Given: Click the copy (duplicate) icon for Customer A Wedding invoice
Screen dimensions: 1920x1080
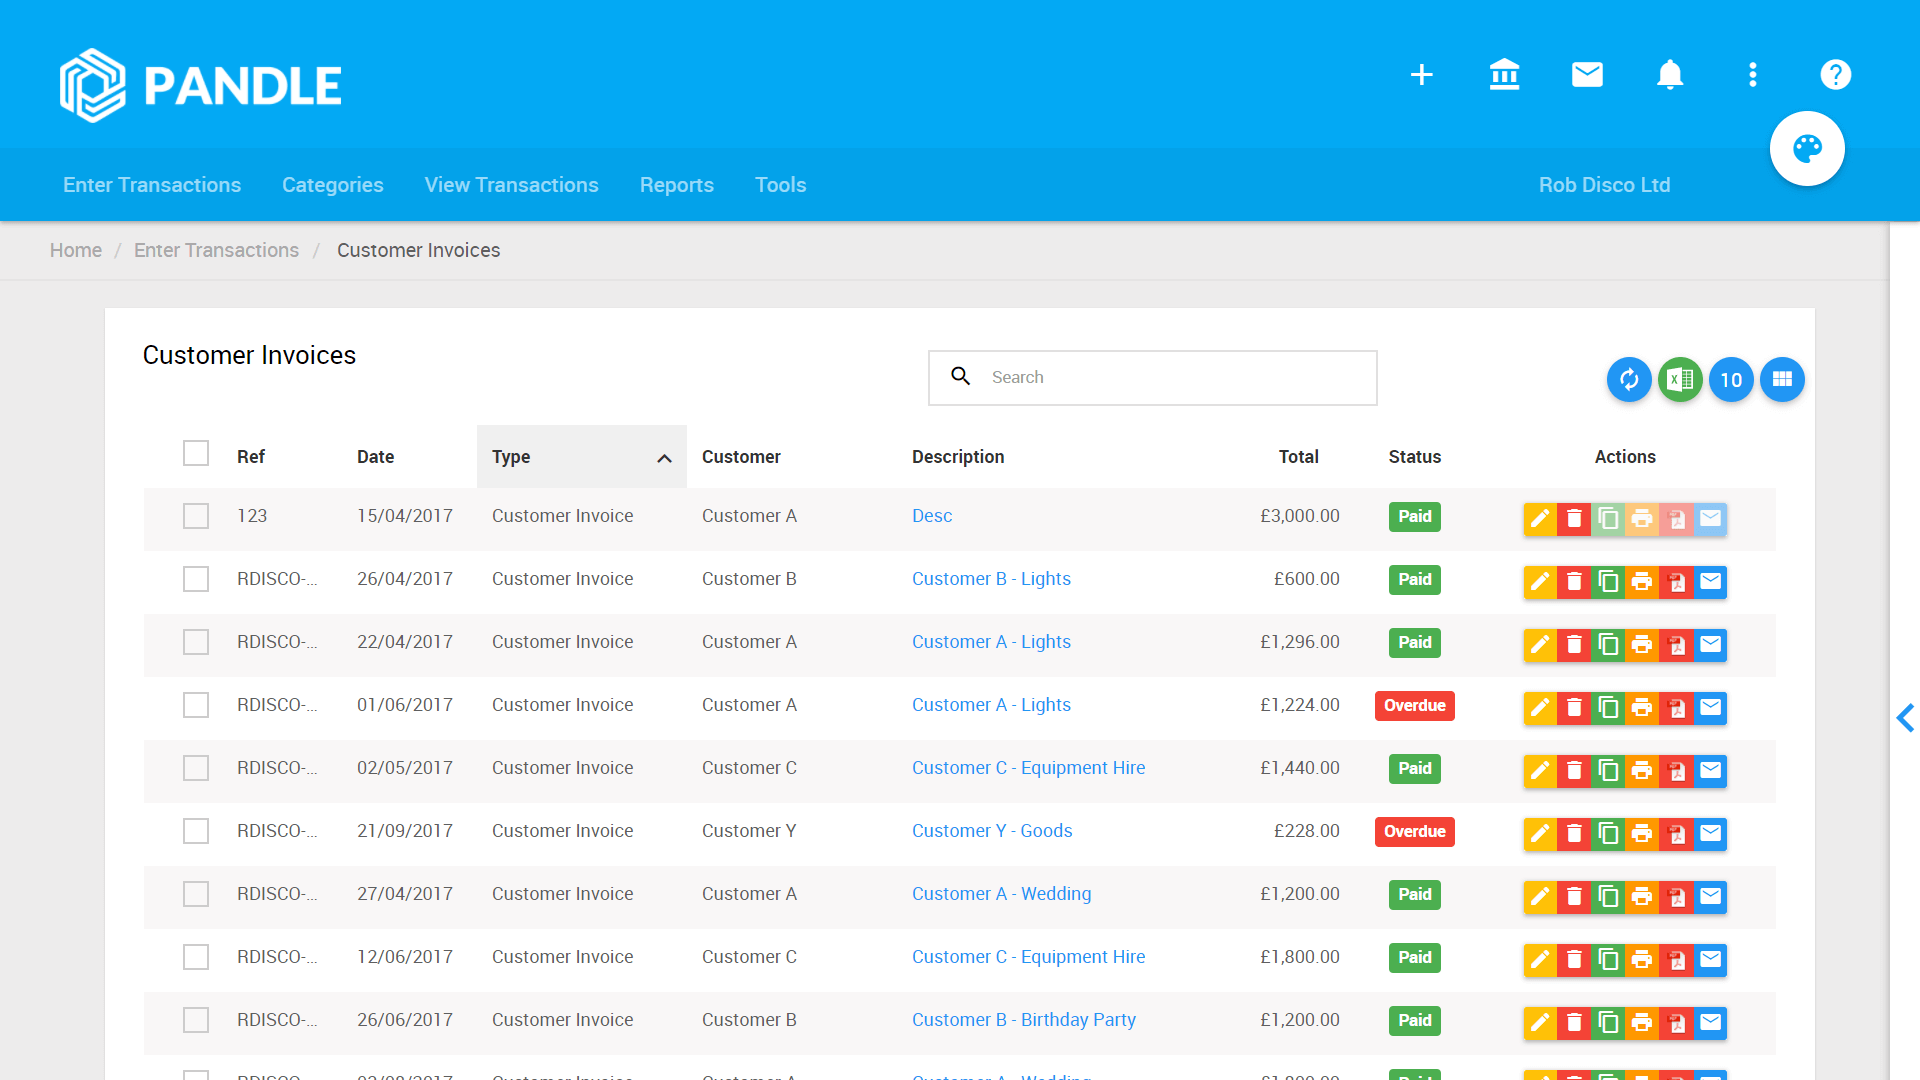Looking at the screenshot, I should [x=1607, y=894].
